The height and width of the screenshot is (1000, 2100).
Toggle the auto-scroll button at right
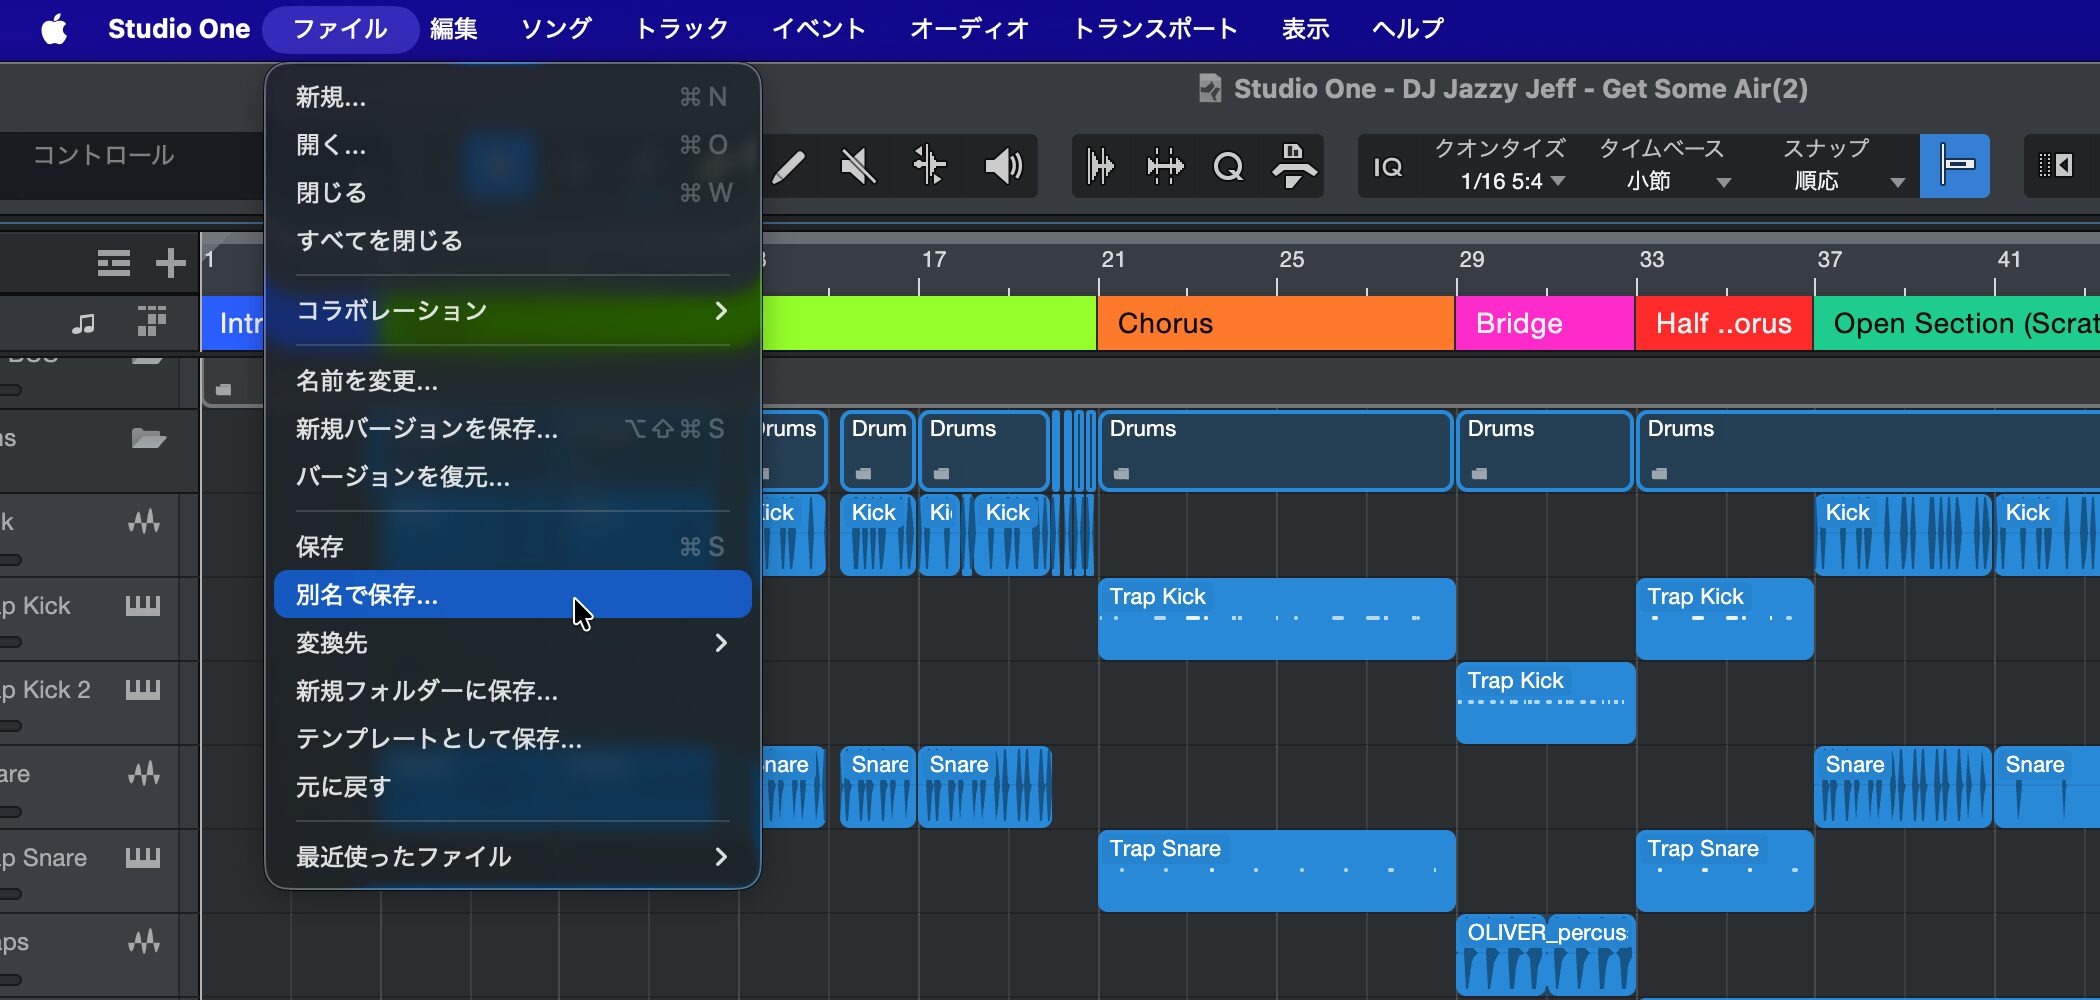(2055, 165)
